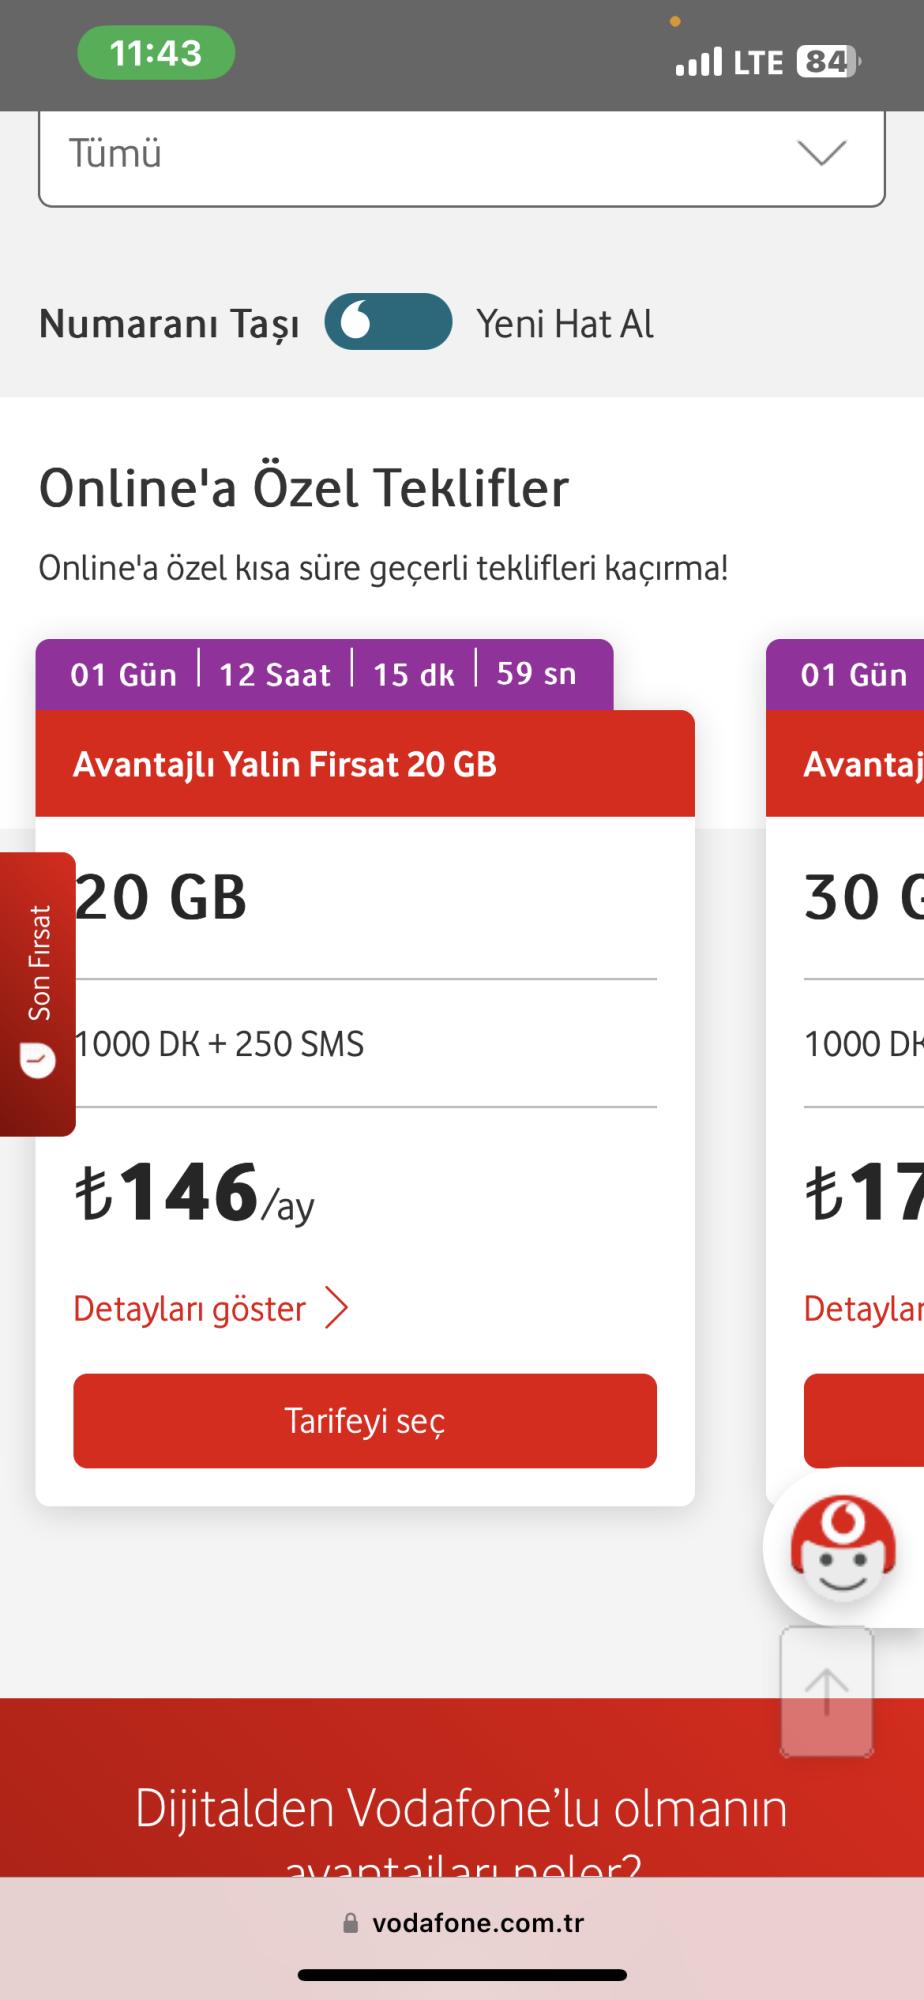
Task: Select the Avantajlı Yalin Fırsat 20 GB header
Action: coord(285,763)
